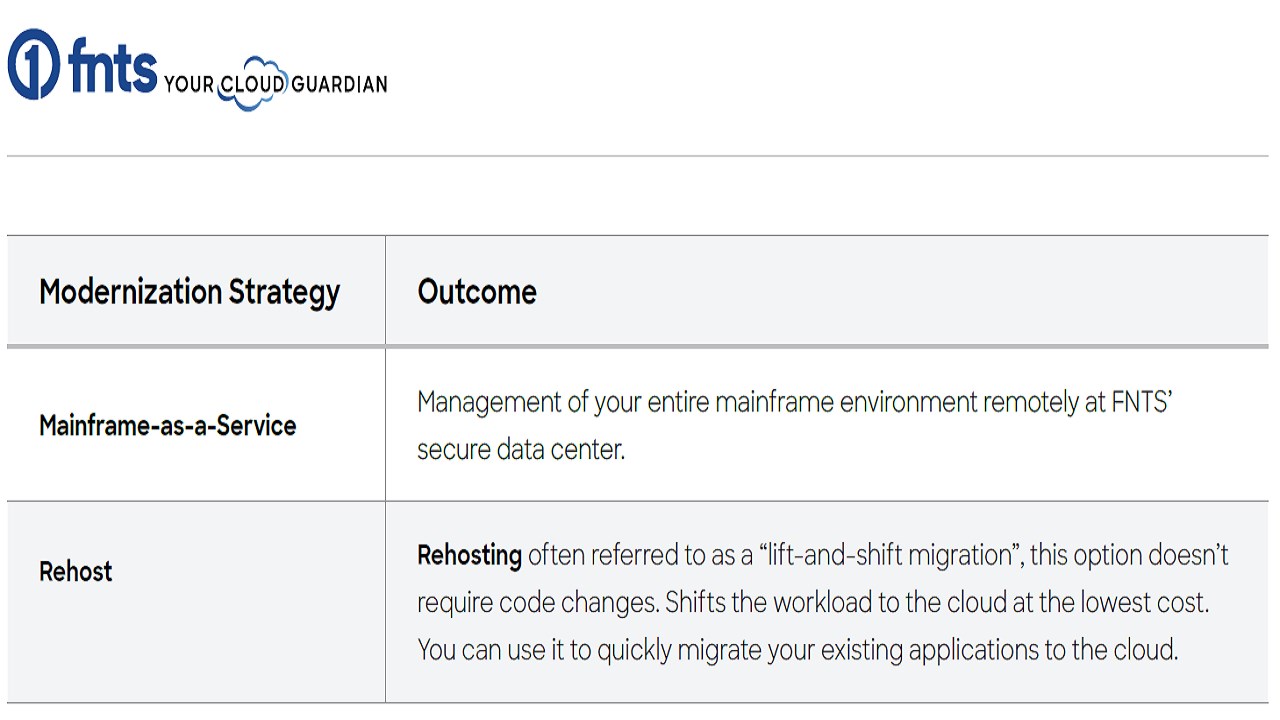
Task: Click "FNTS'" in the Mainframe description
Action: (x=1141, y=402)
